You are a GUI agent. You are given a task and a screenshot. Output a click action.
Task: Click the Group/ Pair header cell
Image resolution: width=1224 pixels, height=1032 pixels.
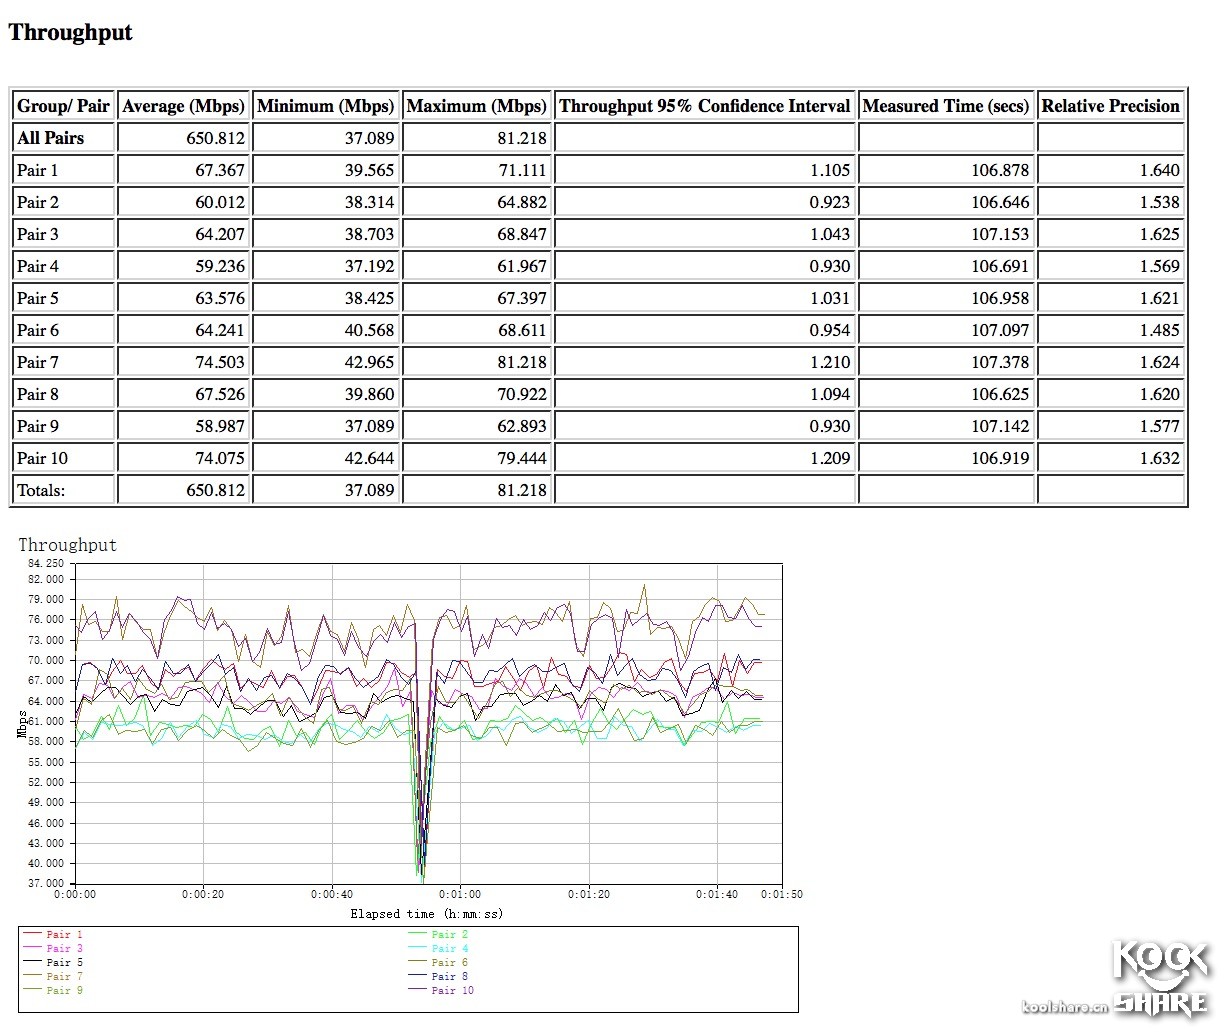pos(63,106)
